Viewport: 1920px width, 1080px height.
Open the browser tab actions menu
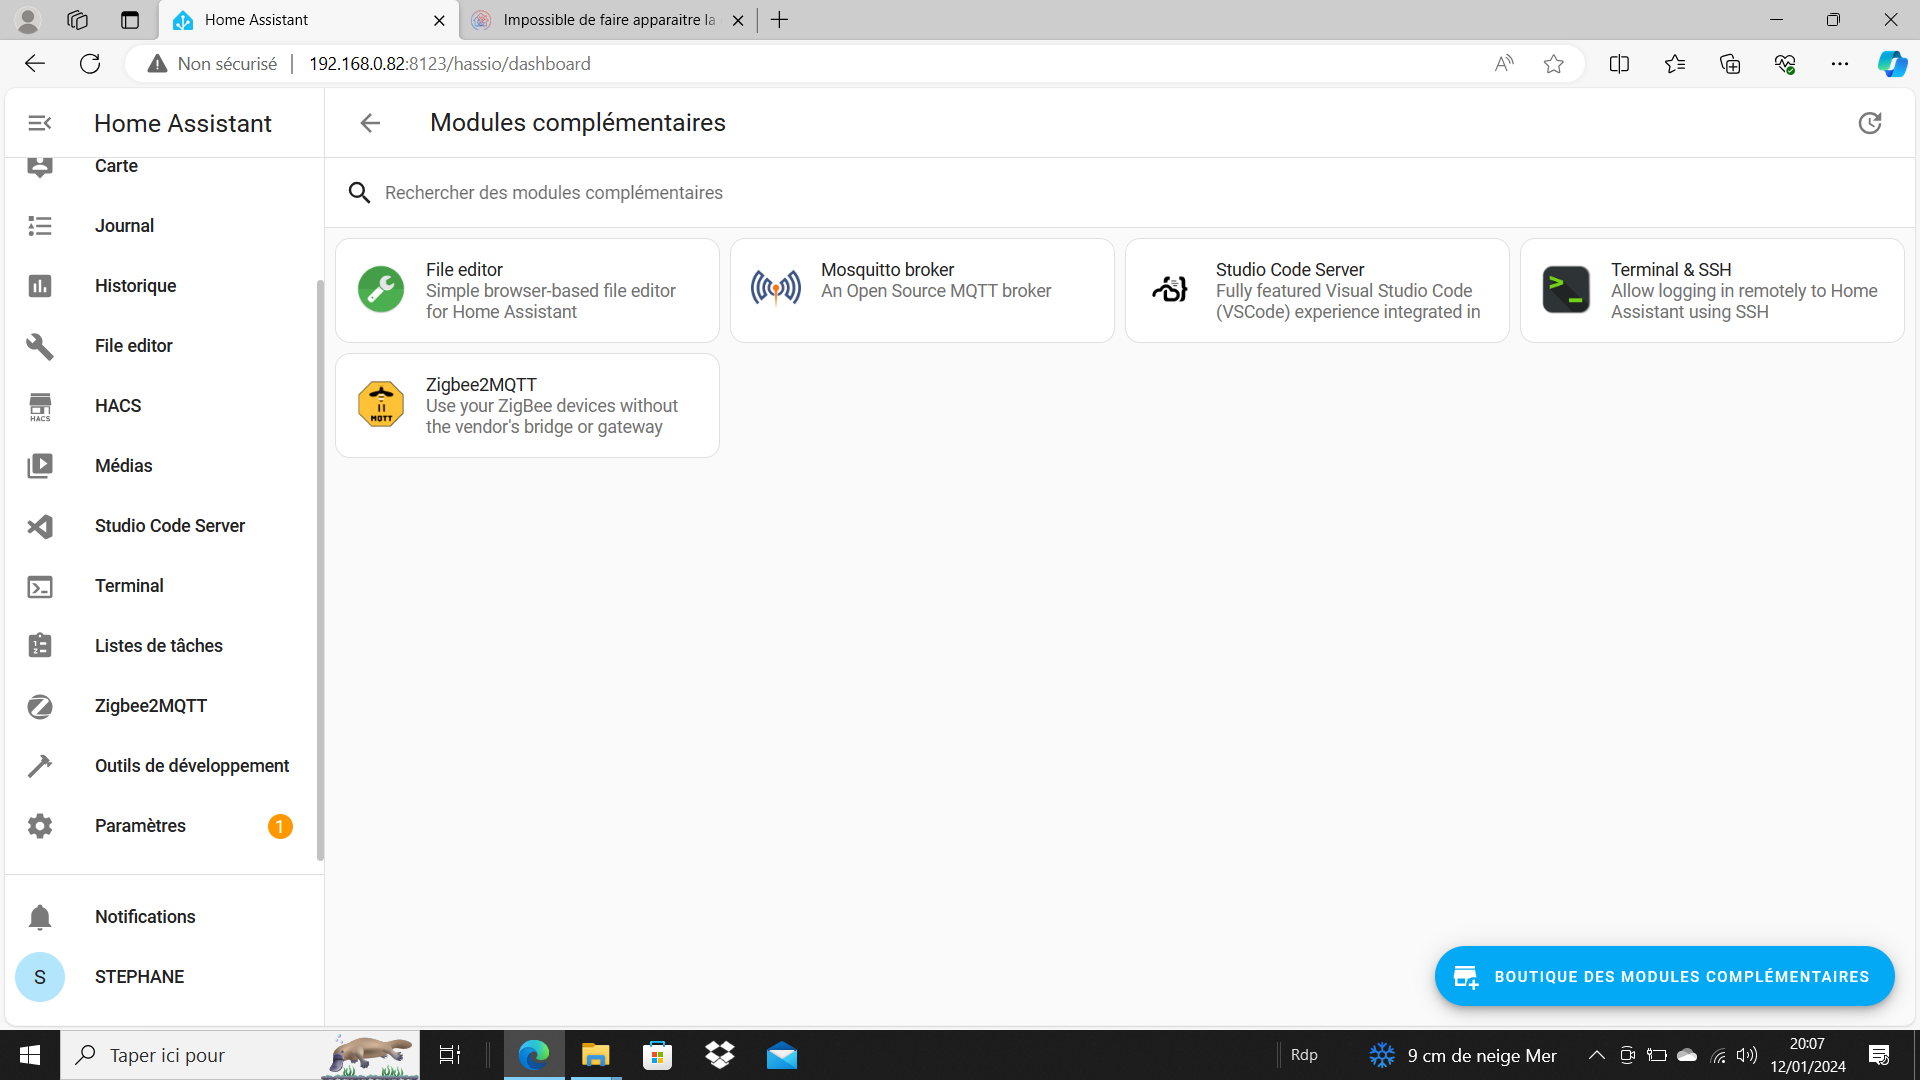[130, 20]
